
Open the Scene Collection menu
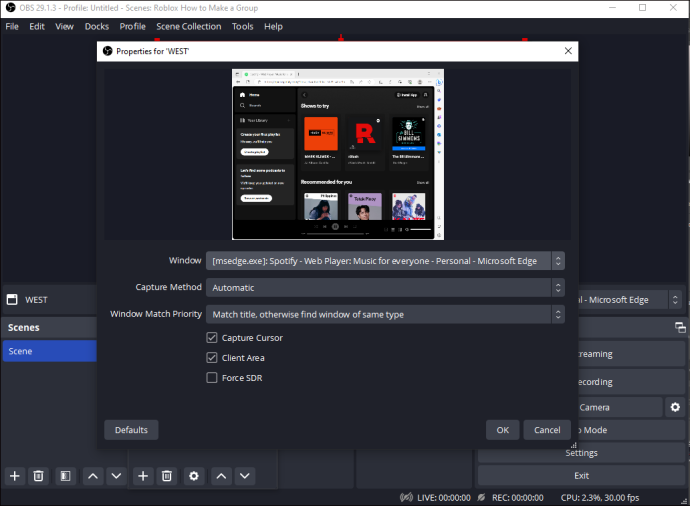tap(189, 26)
